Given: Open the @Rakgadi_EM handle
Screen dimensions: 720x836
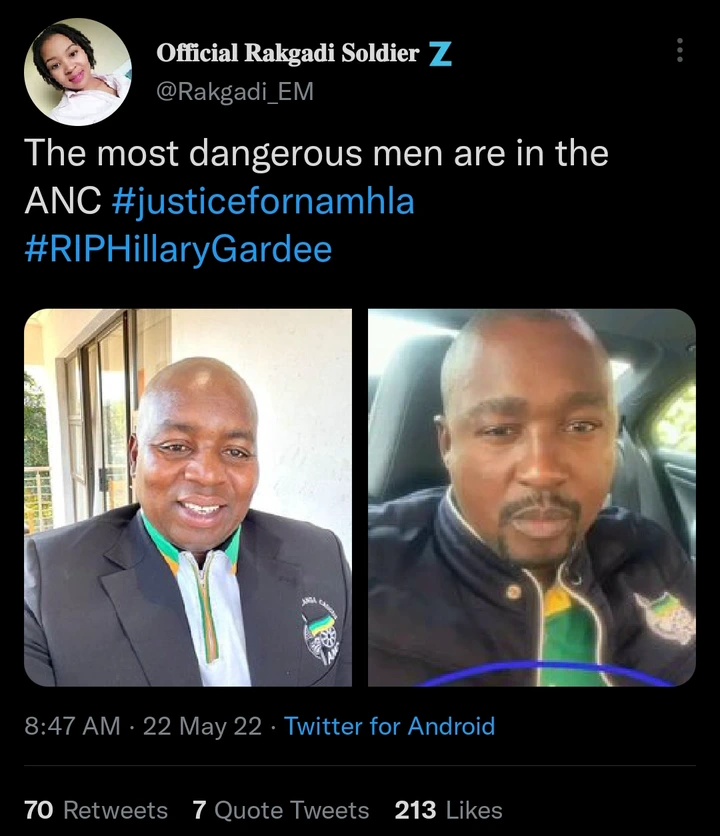Looking at the screenshot, I should coord(235,92).
